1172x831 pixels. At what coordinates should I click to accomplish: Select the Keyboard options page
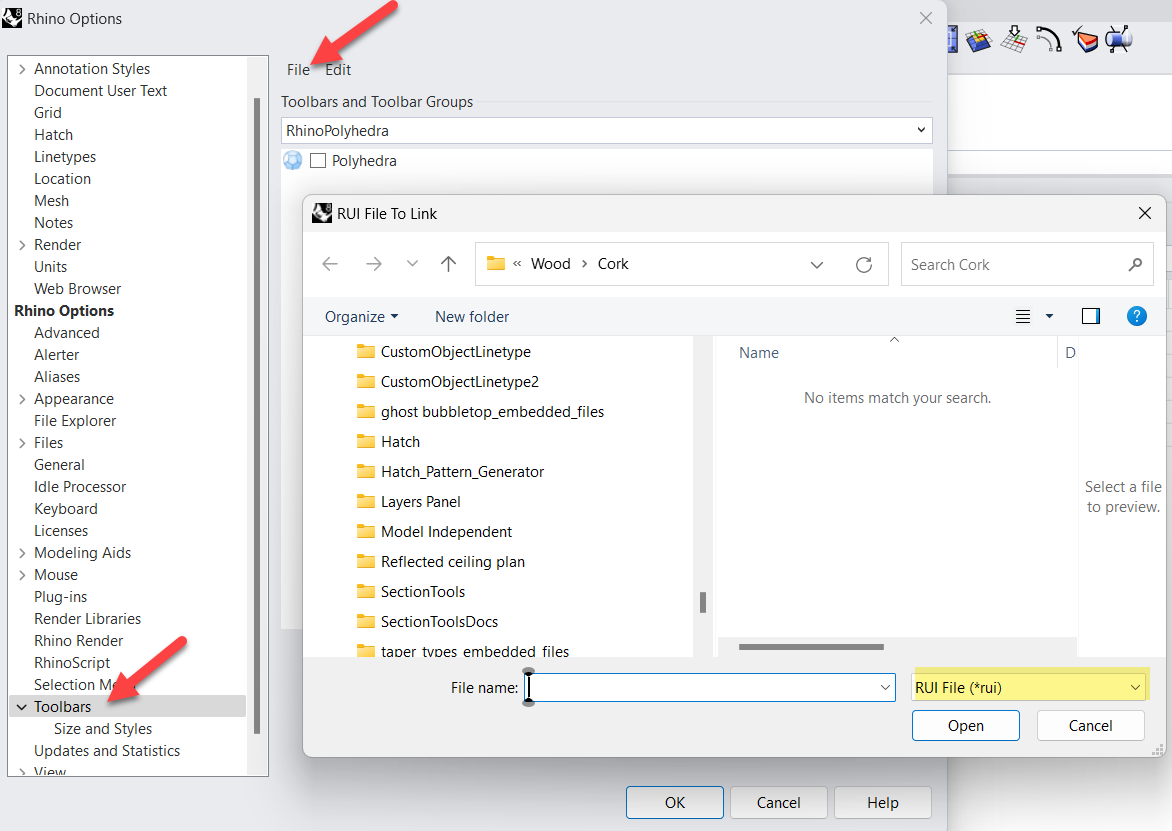pos(66,509)
